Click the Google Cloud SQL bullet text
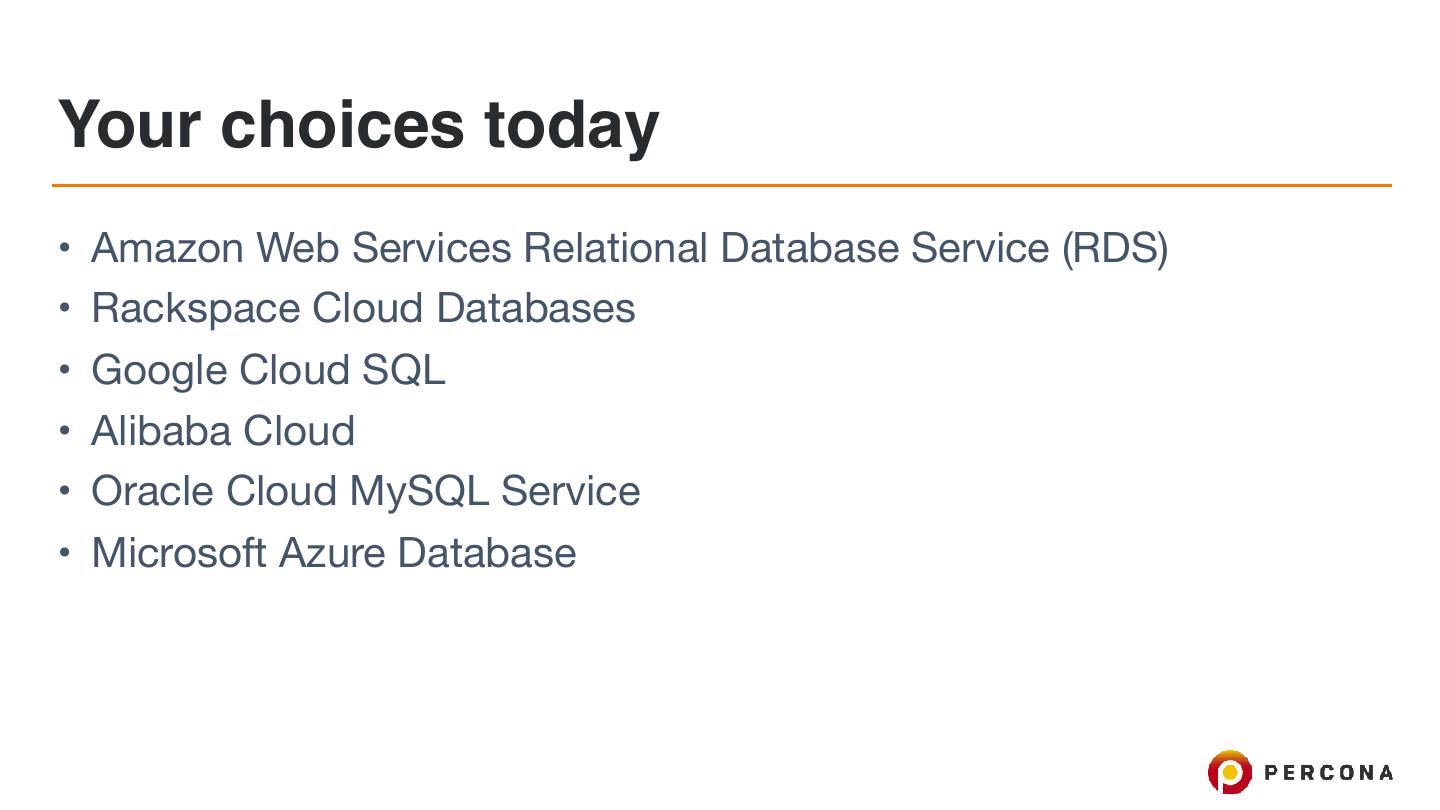Viewport: 1440px width, 810px height. pos(267,370)
